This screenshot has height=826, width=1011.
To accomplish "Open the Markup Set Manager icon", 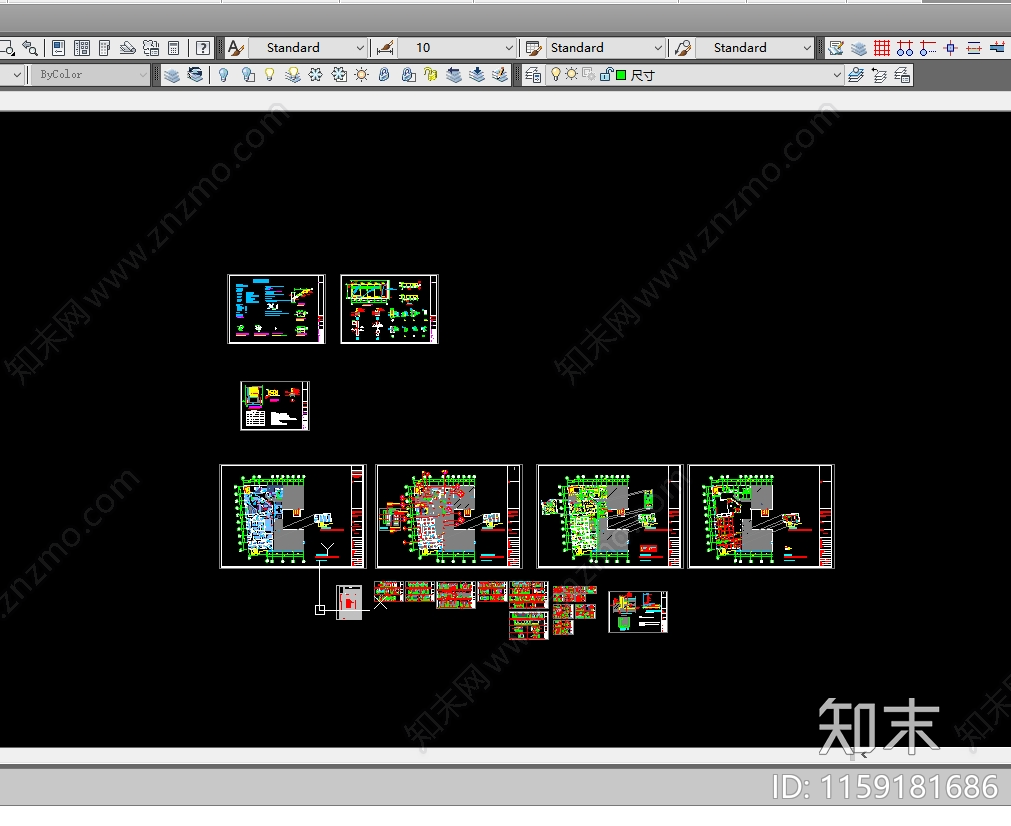I will (x=151, y=48).
